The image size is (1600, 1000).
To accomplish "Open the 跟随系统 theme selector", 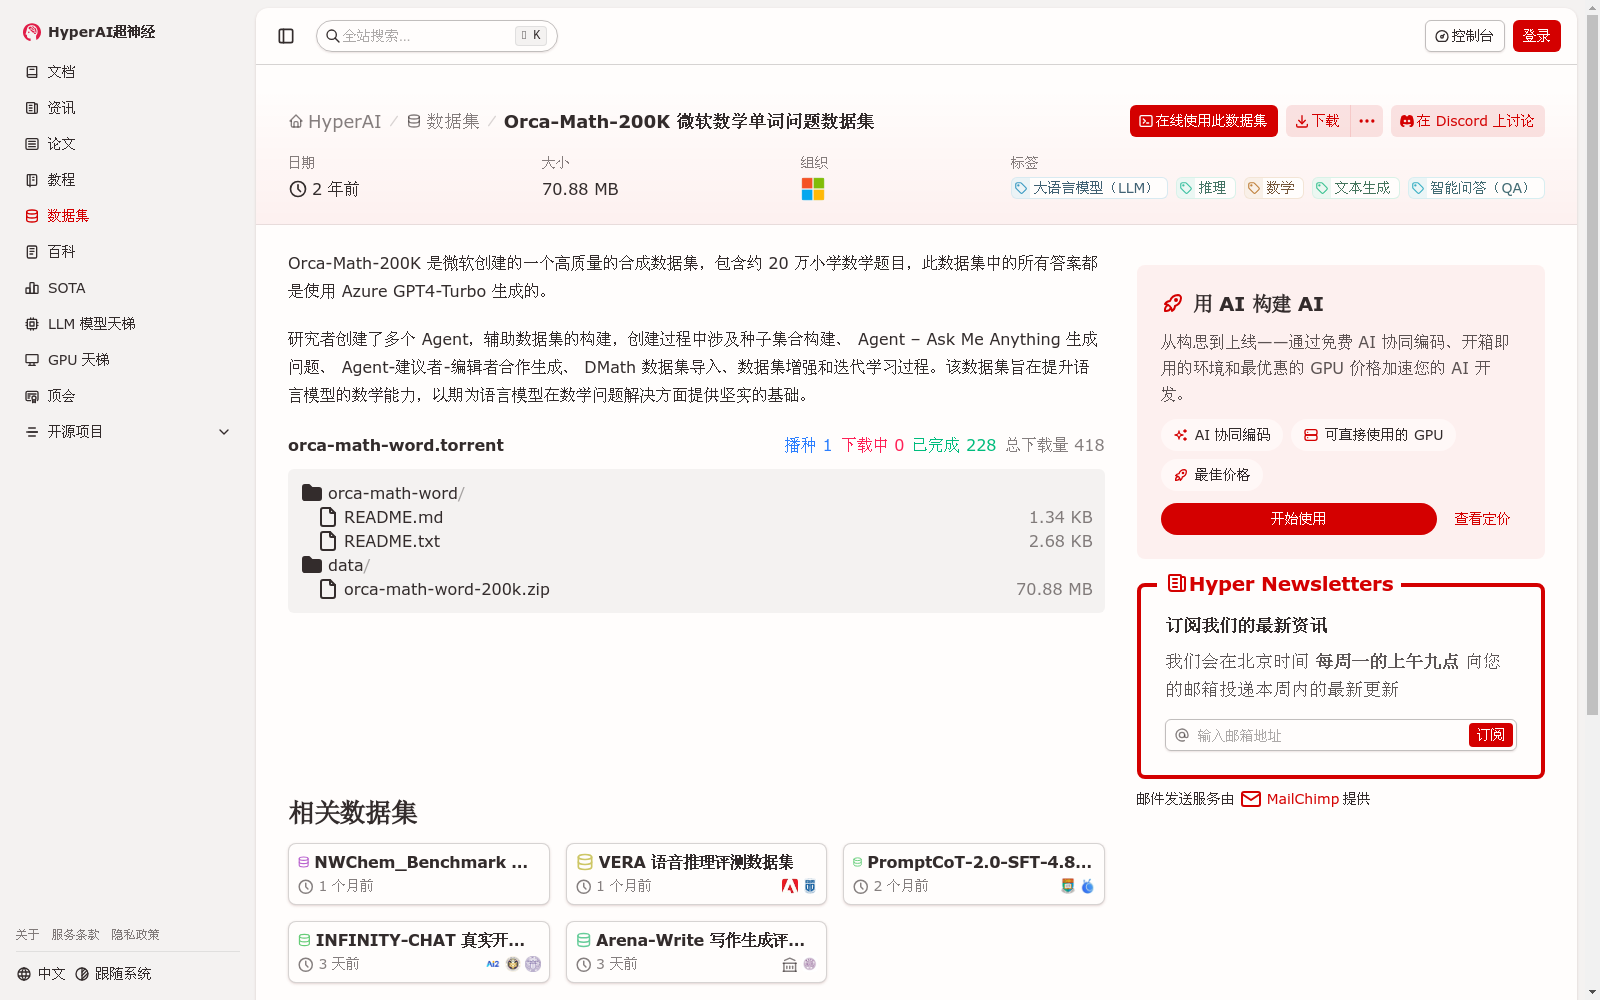I will click(x=113, y=974).
